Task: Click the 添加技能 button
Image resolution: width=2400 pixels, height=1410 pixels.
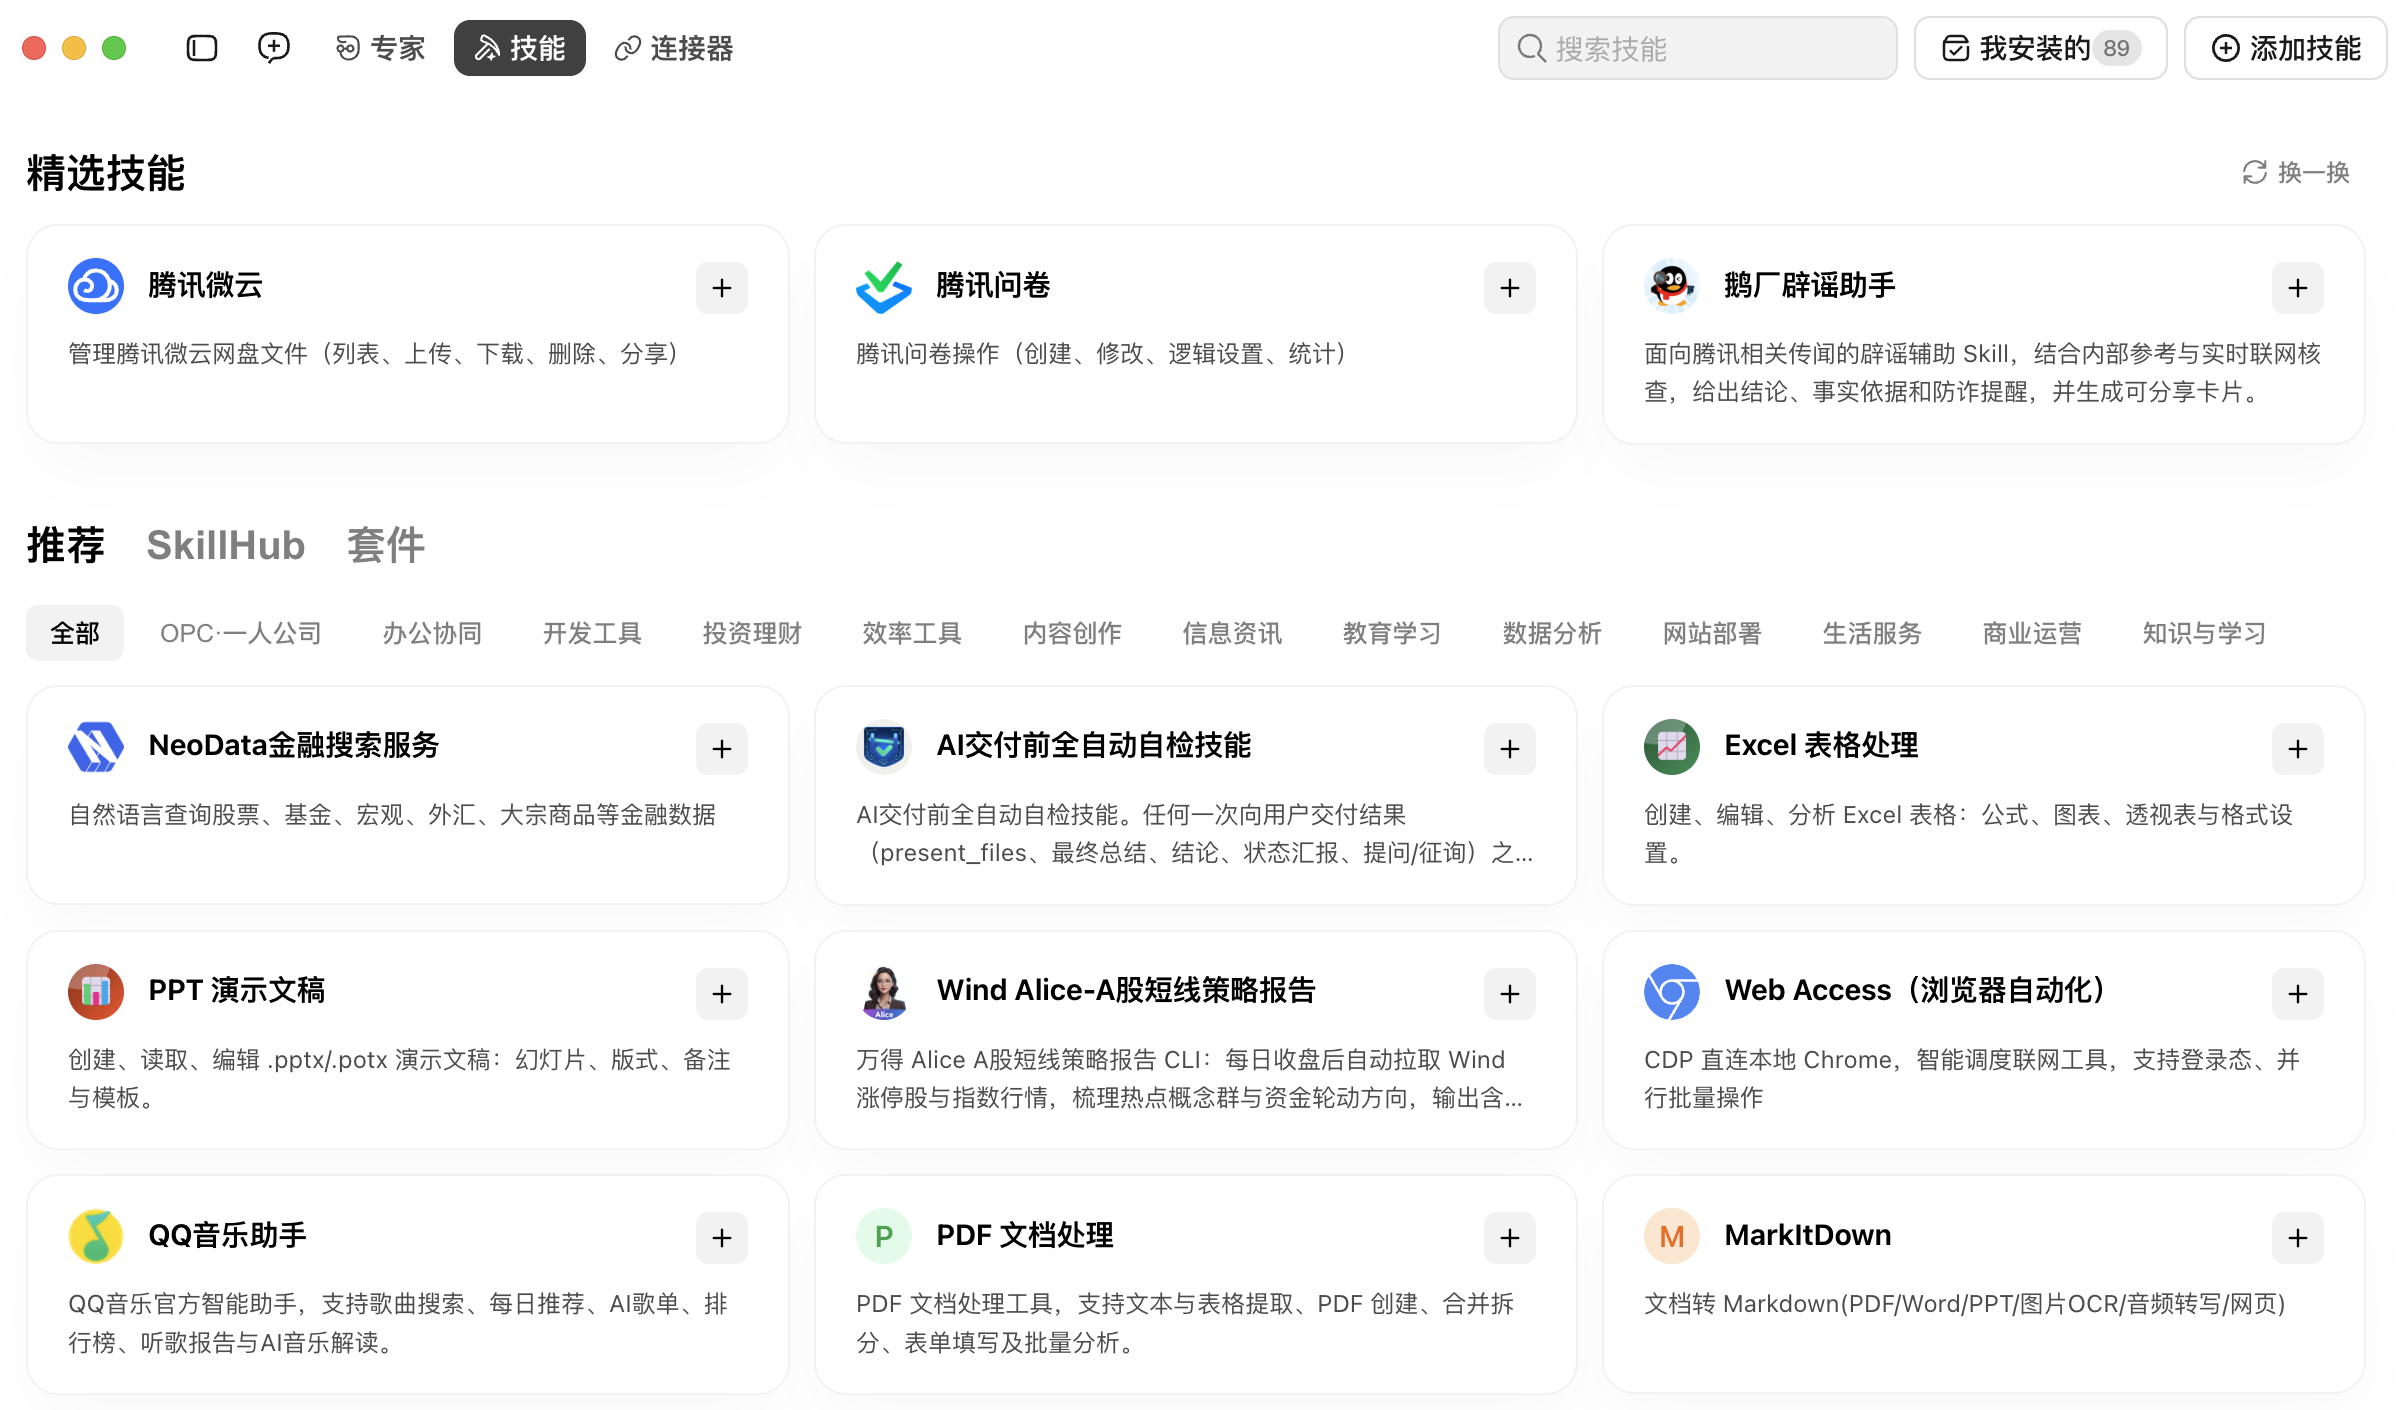Action: (x=2286, y=48)
